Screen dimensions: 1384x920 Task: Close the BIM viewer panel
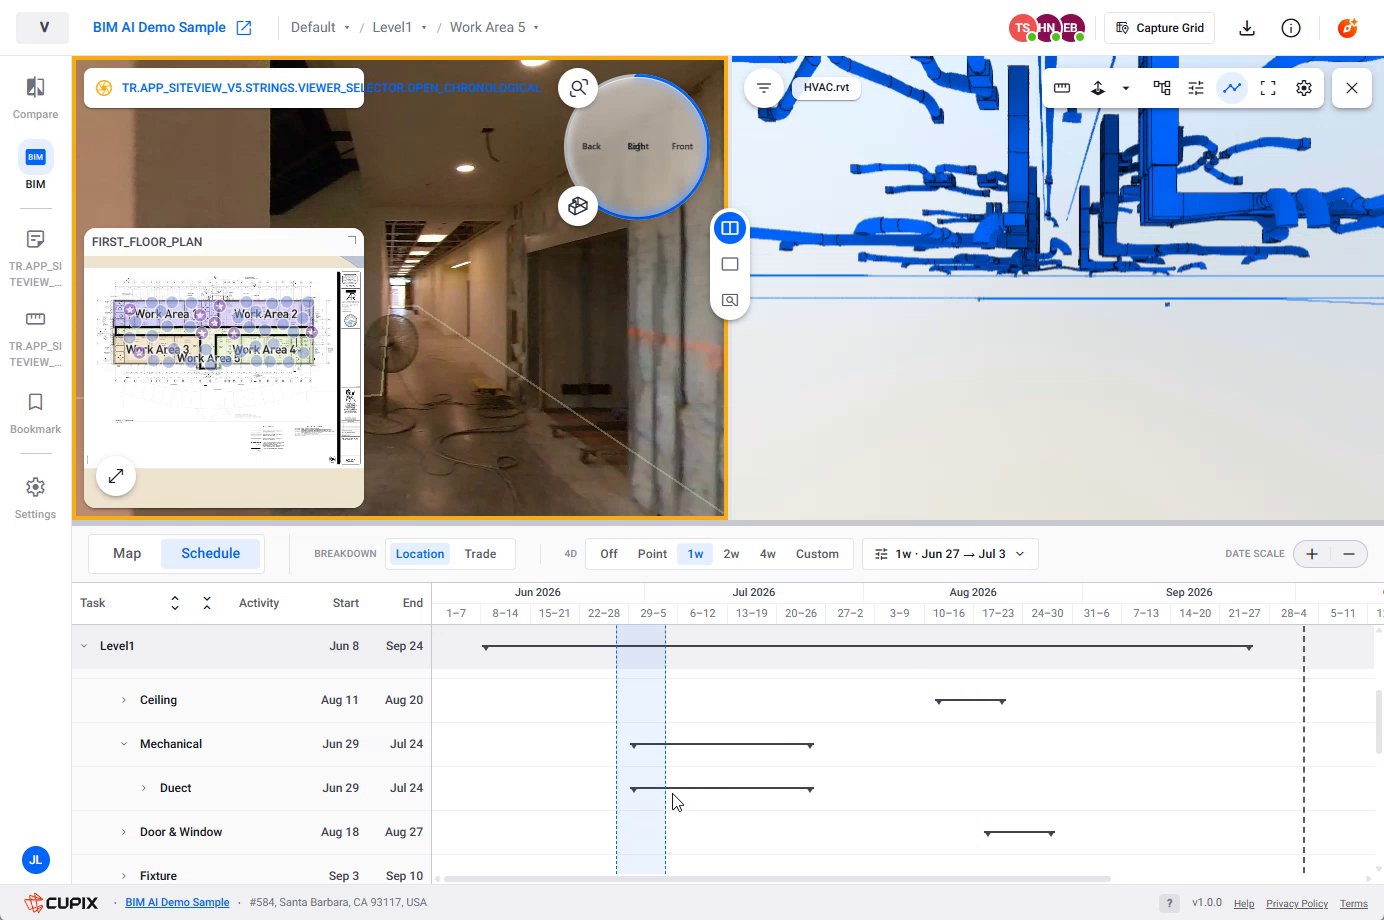point(1352,88)
